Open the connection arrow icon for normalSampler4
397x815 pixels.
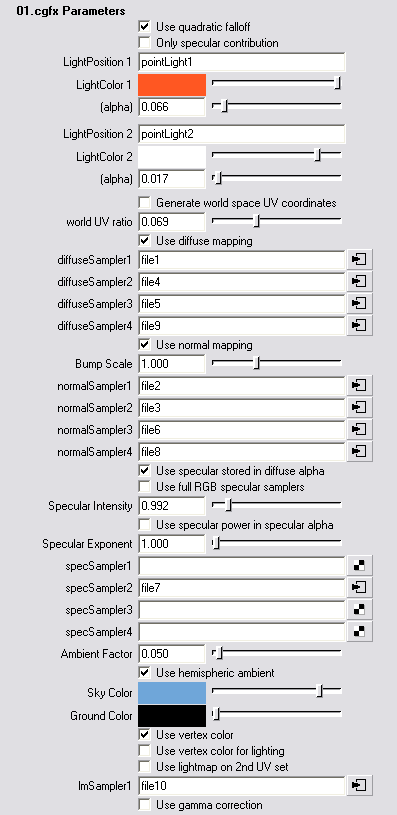[x=359, y=451]
